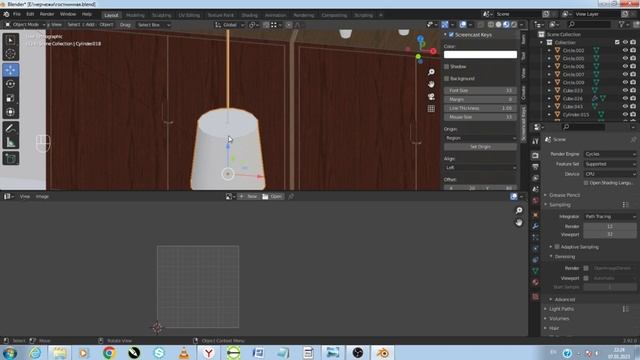Expand the Volumes panel
The height and width of the screenshot is (360, 640).
click(558, 318)
